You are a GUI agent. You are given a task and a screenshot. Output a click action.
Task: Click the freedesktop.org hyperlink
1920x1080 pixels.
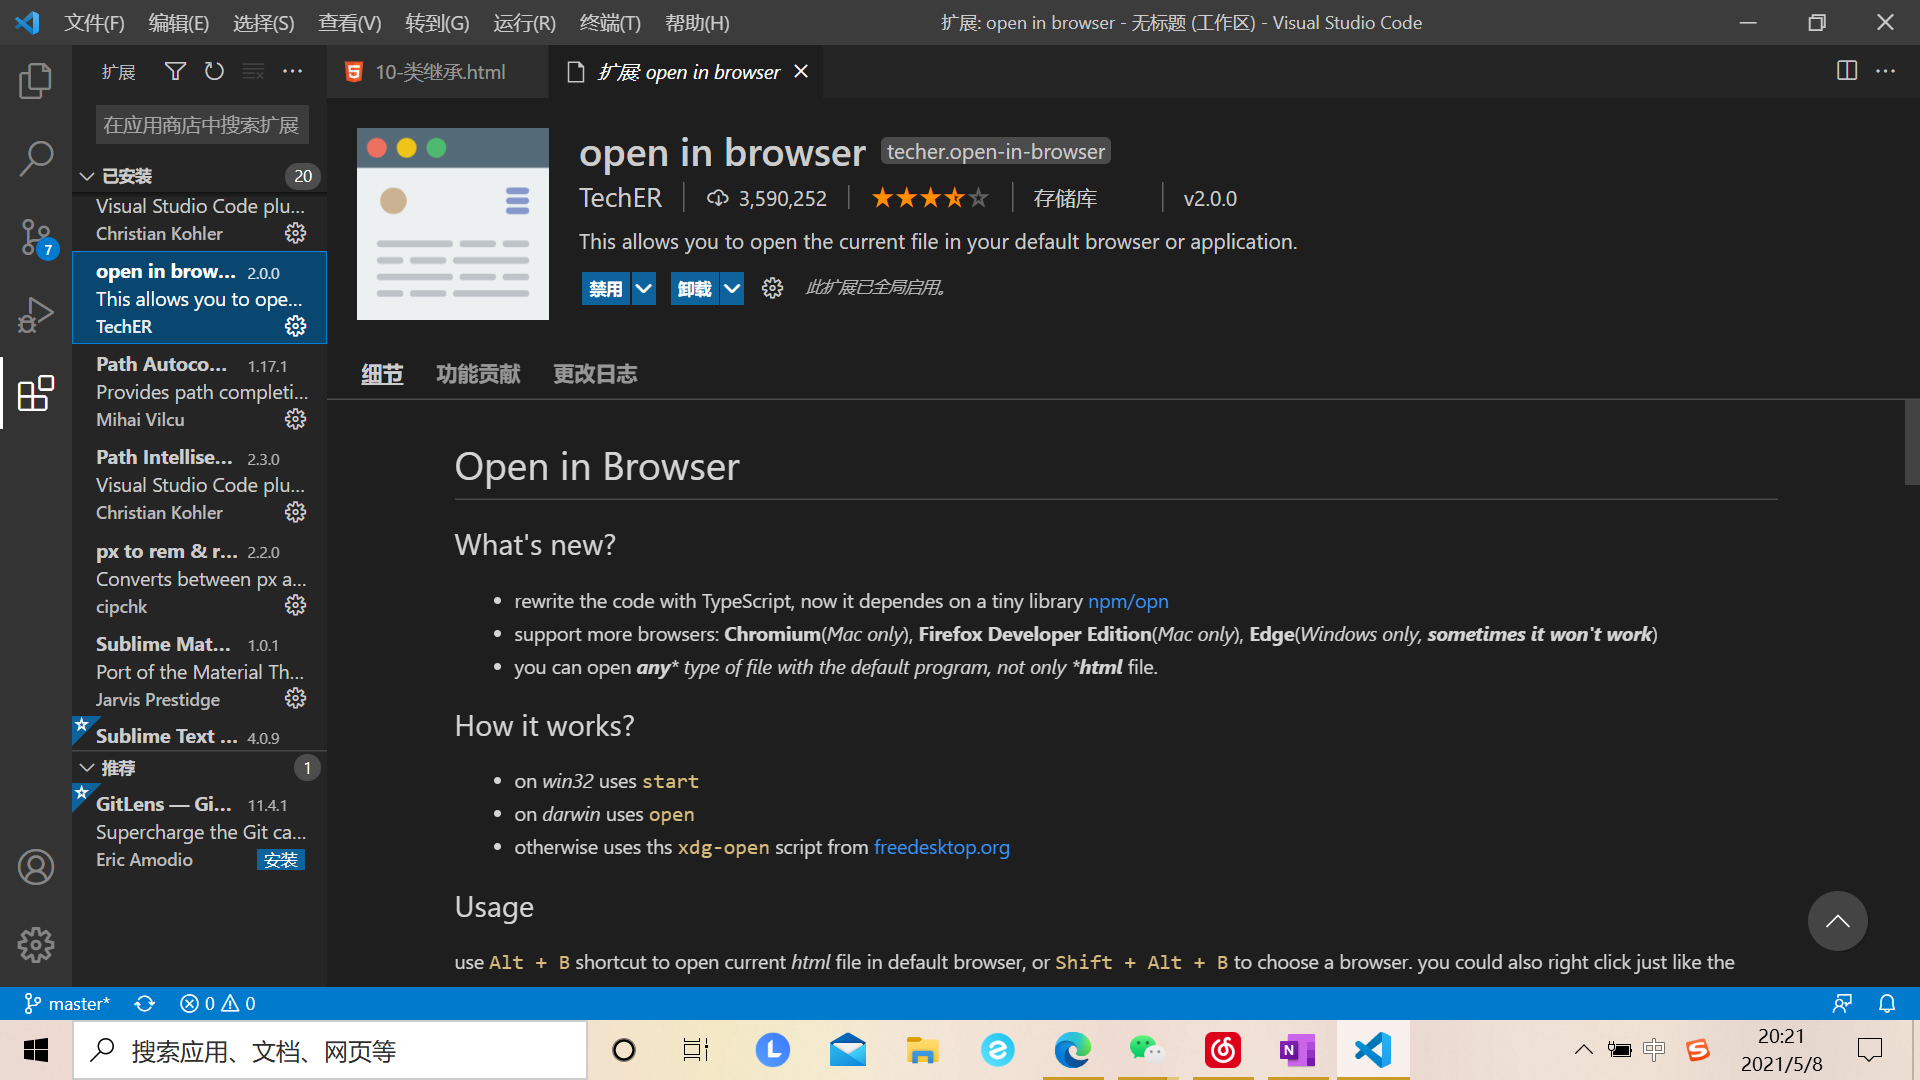pyautogui.click(x=942, y=847)
